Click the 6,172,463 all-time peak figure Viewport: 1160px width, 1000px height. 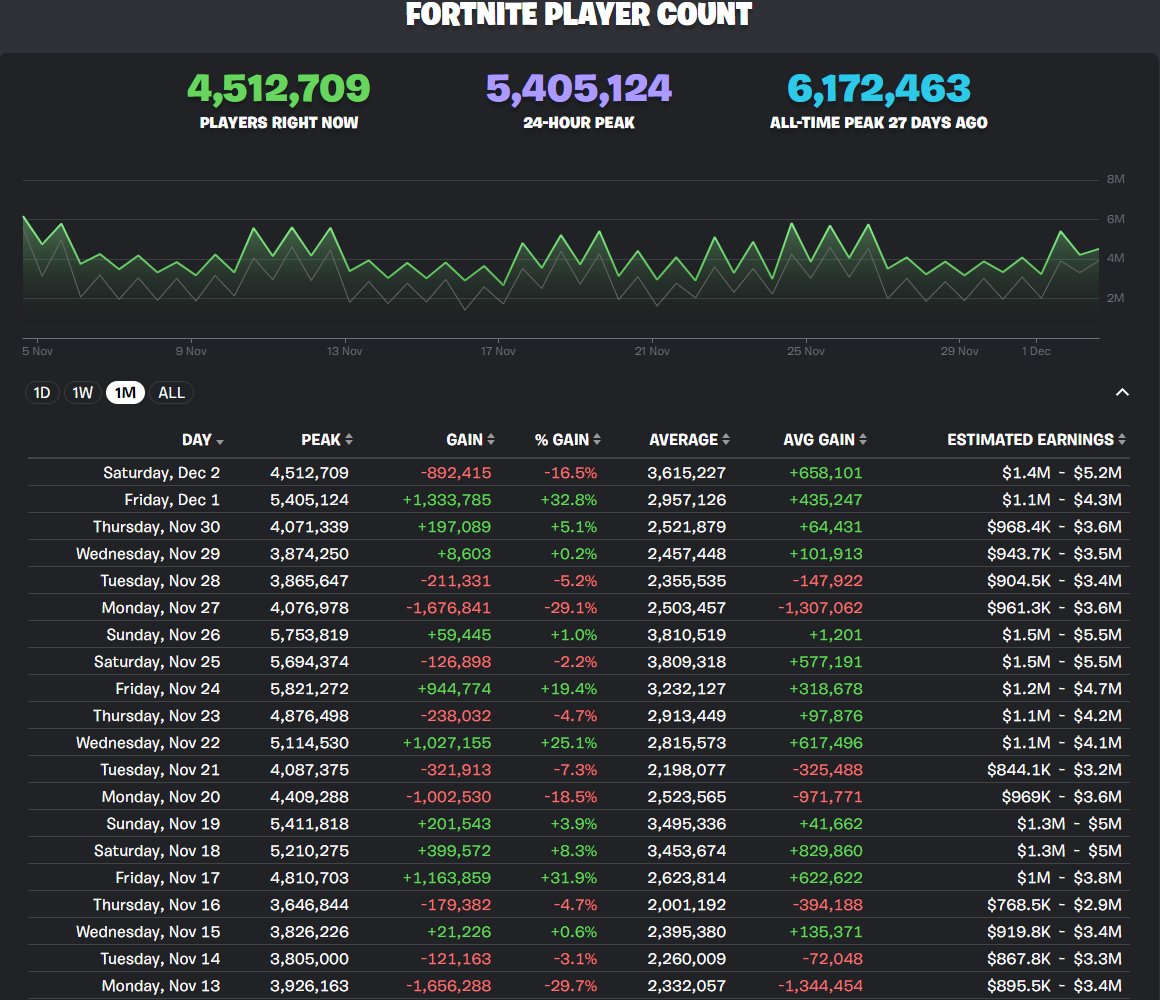tap(879, 88)
